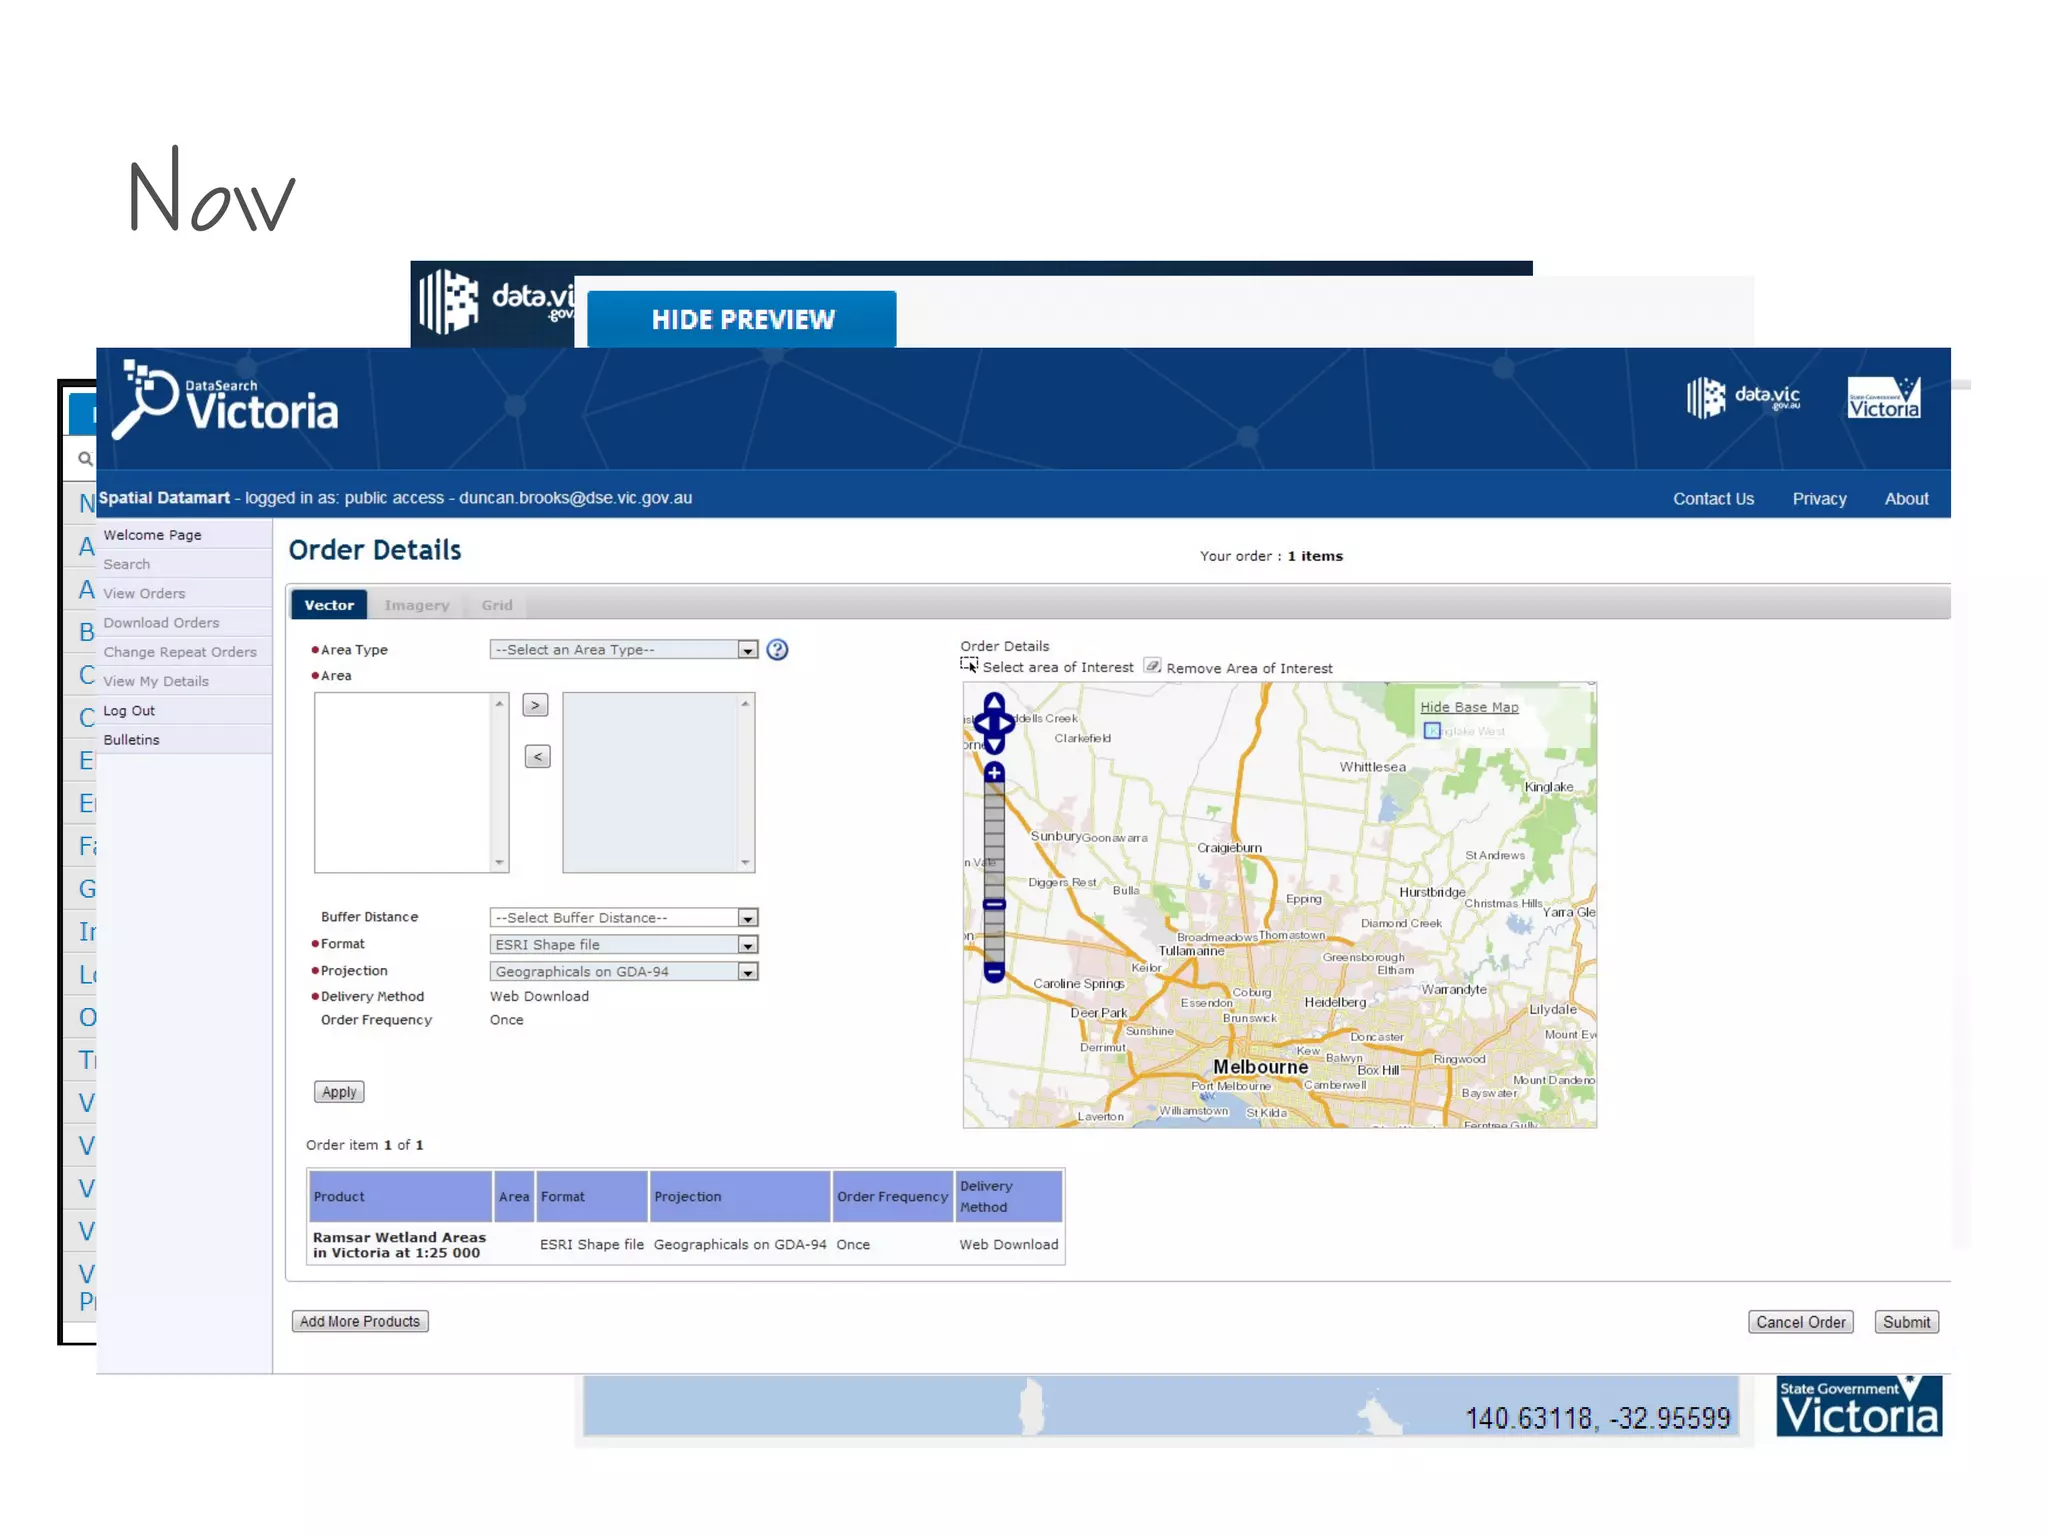Open the Area Type dropdown
The image size is (2048, 1536).
(x=747, y=650)
